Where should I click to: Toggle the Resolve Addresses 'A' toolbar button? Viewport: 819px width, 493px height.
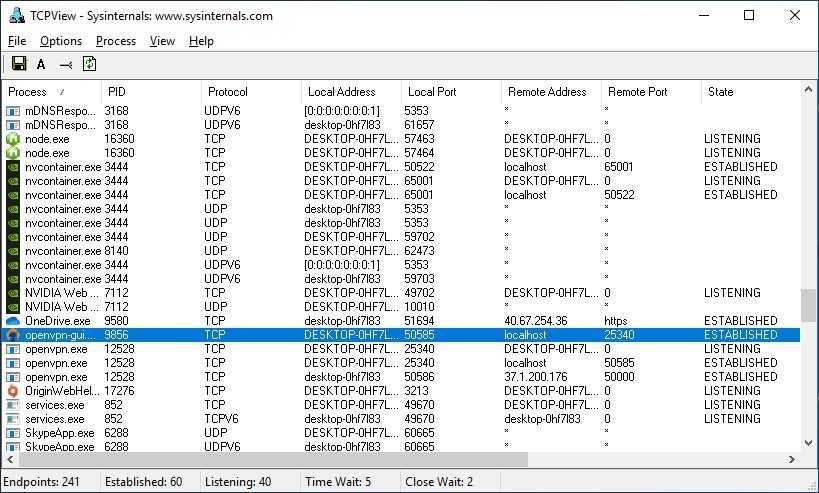coord(41,65)
